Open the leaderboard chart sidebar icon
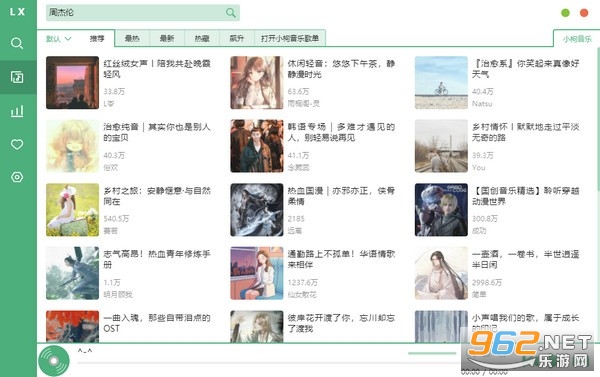The height and width of the screenshot is (377, 600). (x=17, y=111)
